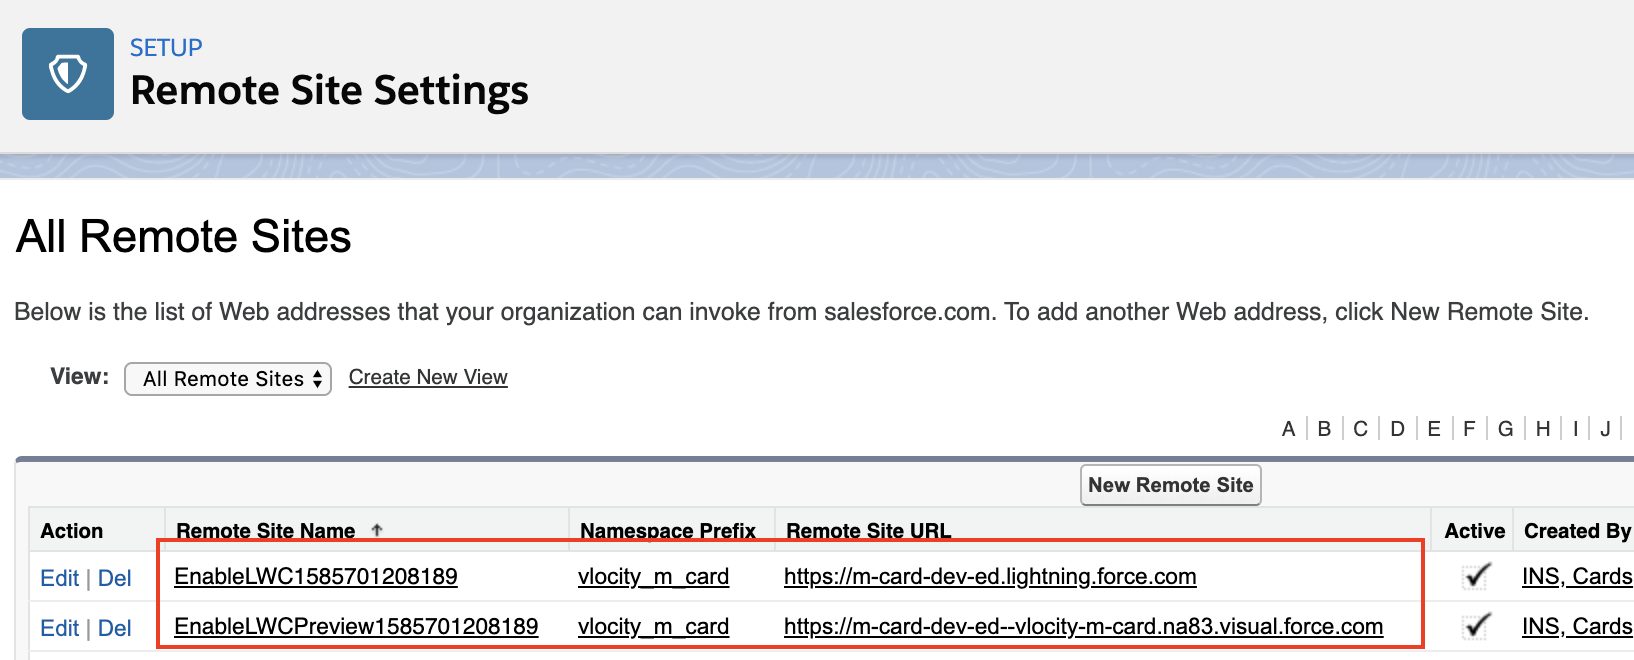The width and height of the screenshot is (1634, 660).
Task: Filter sites by letter I
Action: [x=1575, y=429]
